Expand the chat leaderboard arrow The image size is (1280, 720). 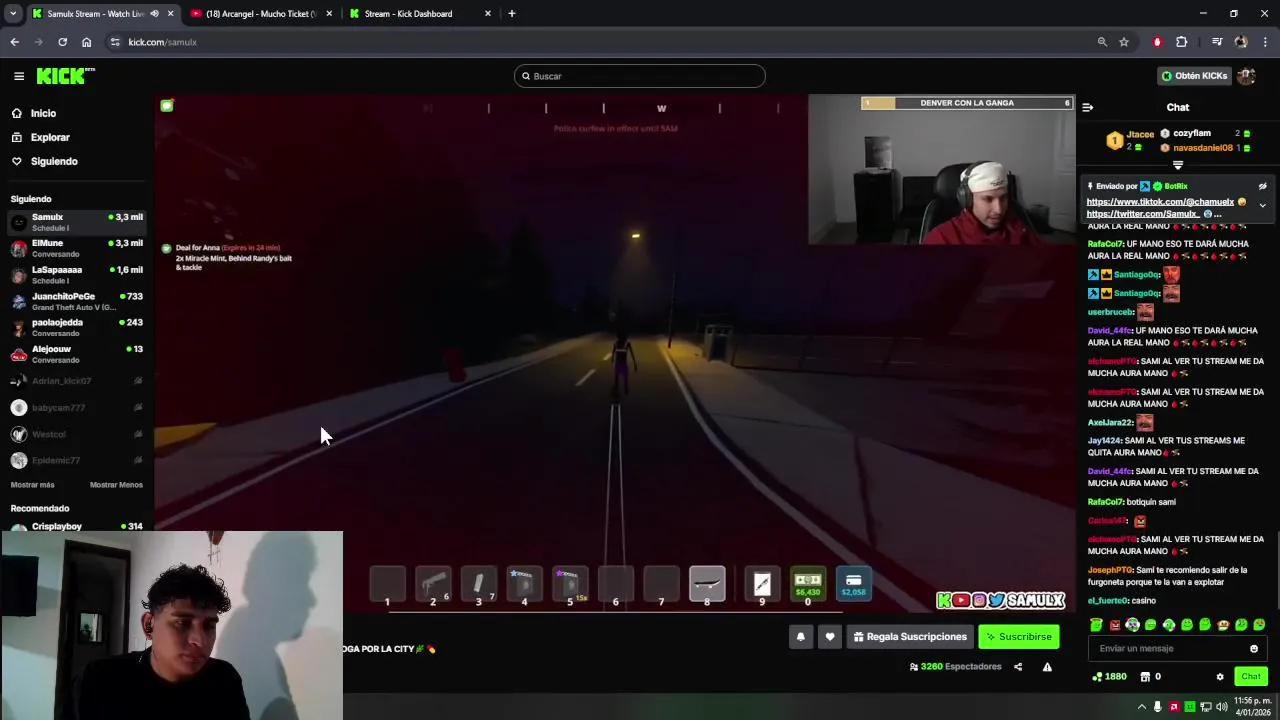1178,165
